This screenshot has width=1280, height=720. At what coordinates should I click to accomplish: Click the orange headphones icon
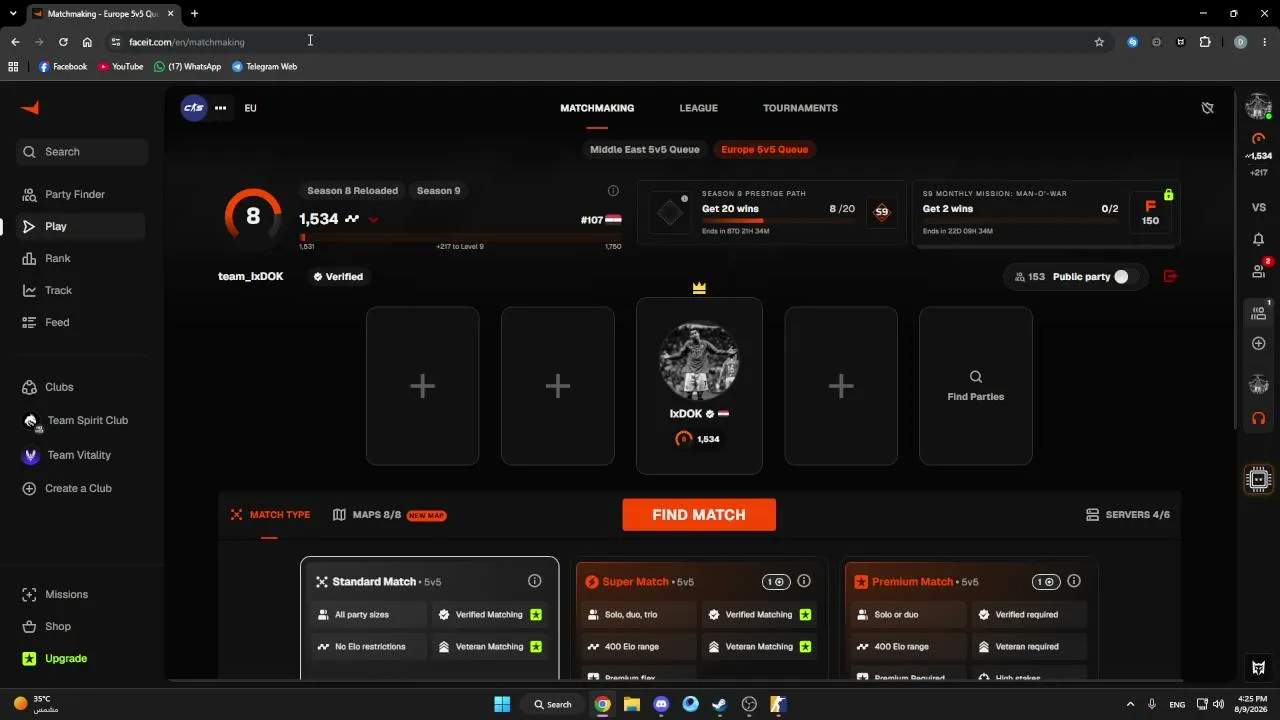[x=1259, y=418]
